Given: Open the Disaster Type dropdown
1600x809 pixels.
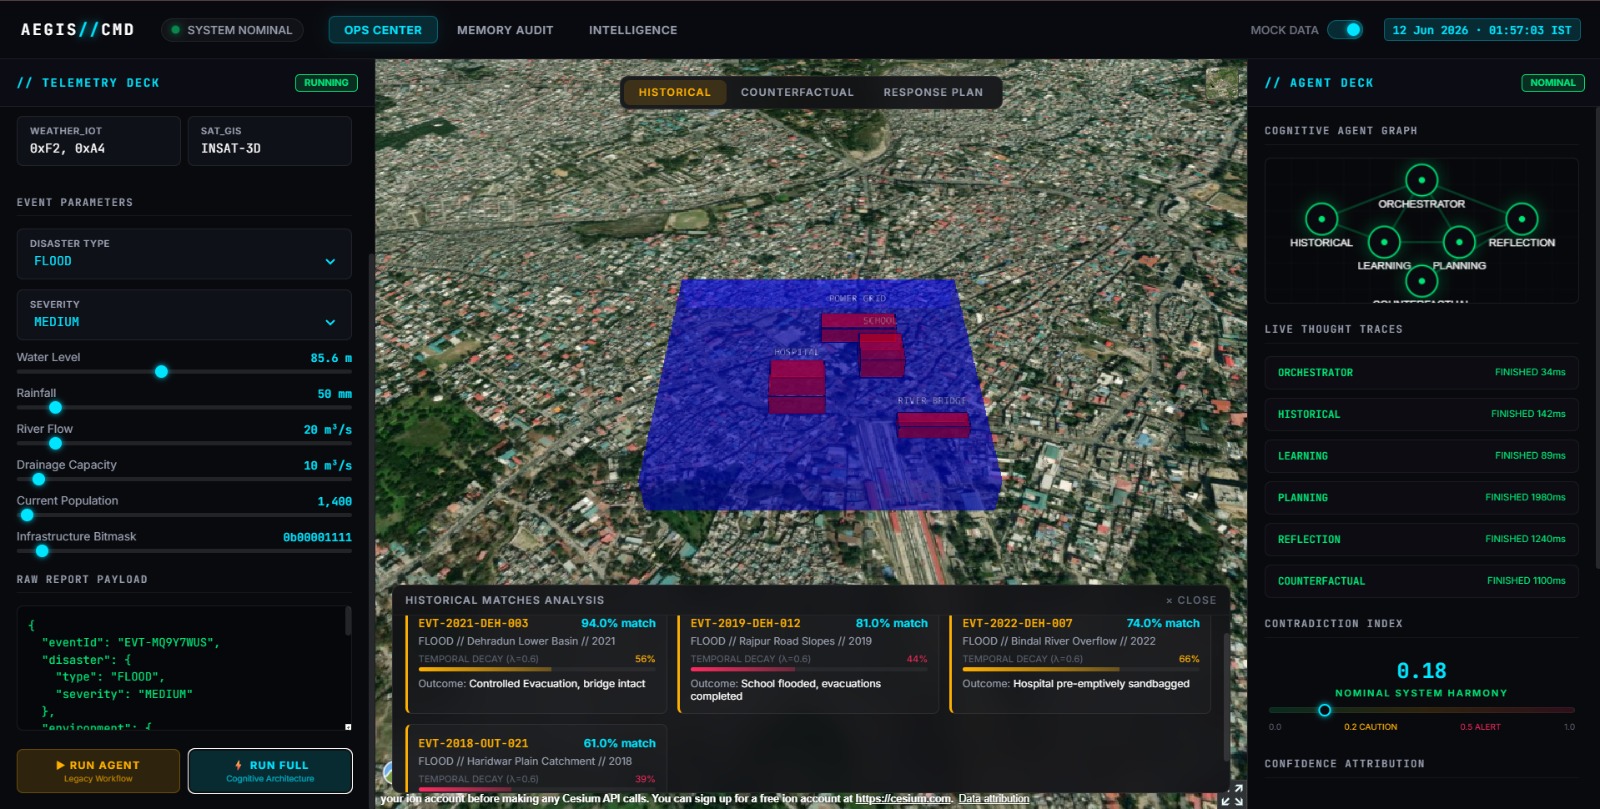Looking at the screenshot, I should tap(184, 253).
